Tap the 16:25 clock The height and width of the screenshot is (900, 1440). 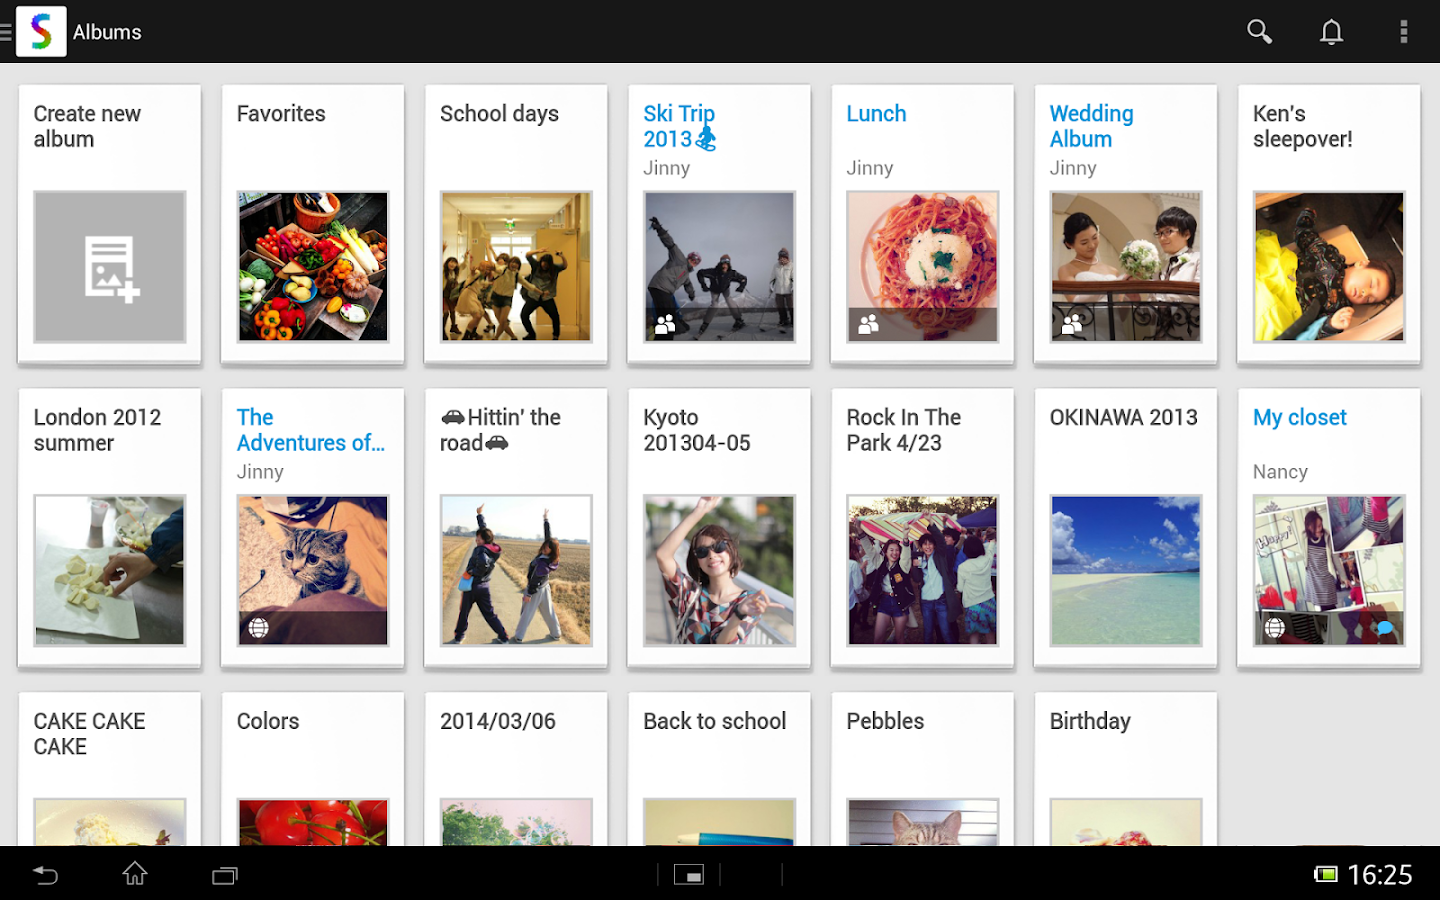[x=1380, y=875]
